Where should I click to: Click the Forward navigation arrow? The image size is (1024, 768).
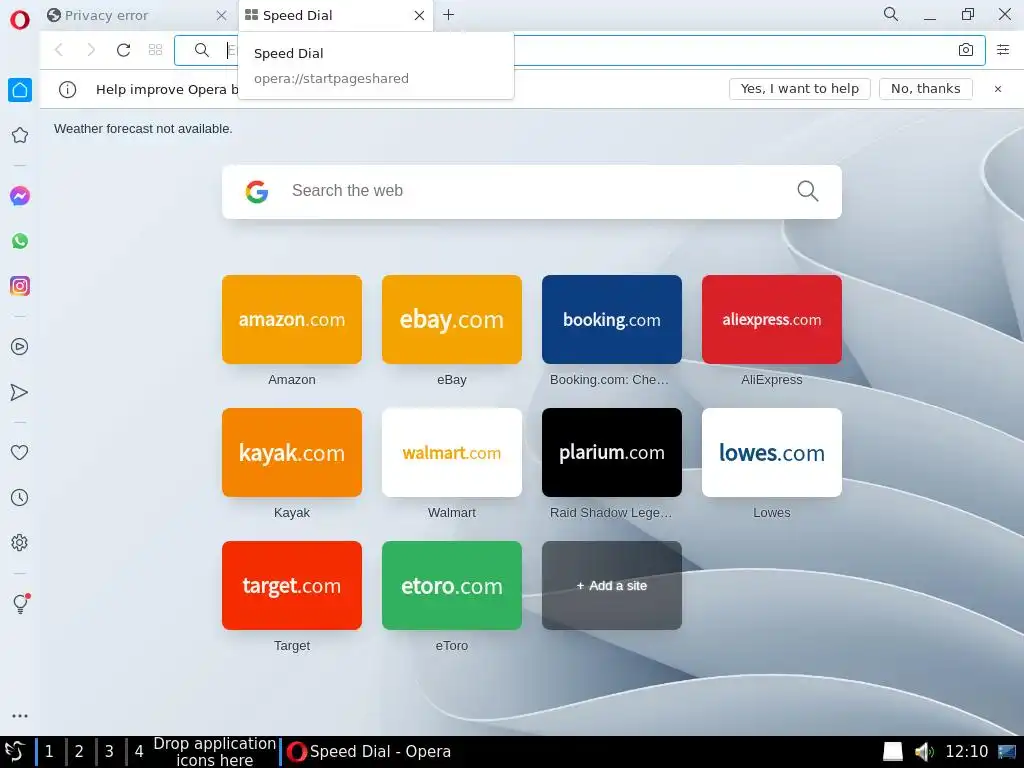pyautogui.click(x=91, y=50)
